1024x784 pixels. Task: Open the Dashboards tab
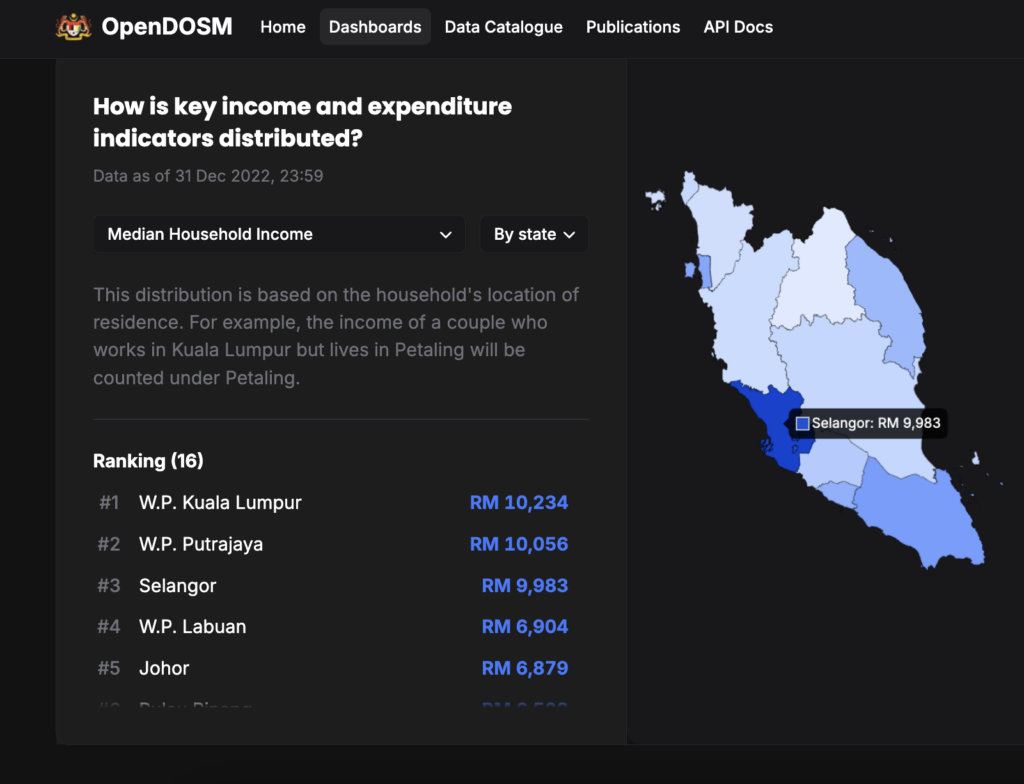(x=375, y=27)
